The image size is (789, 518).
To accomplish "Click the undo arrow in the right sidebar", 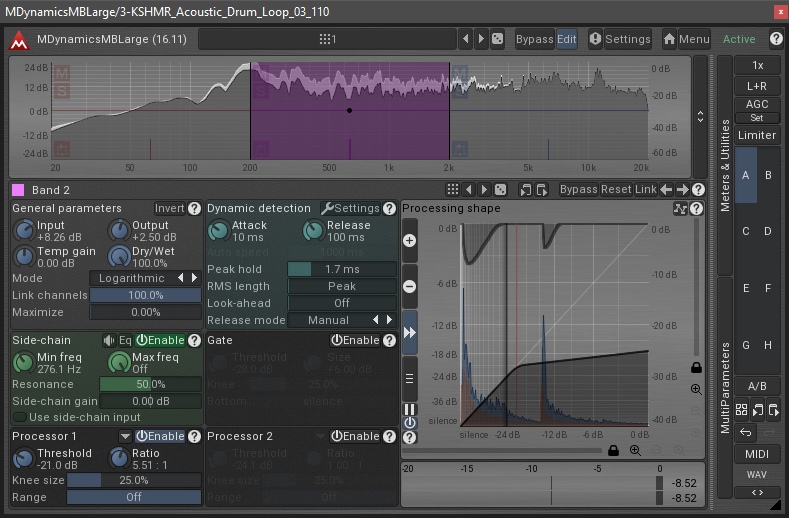I will pos(745,432).
